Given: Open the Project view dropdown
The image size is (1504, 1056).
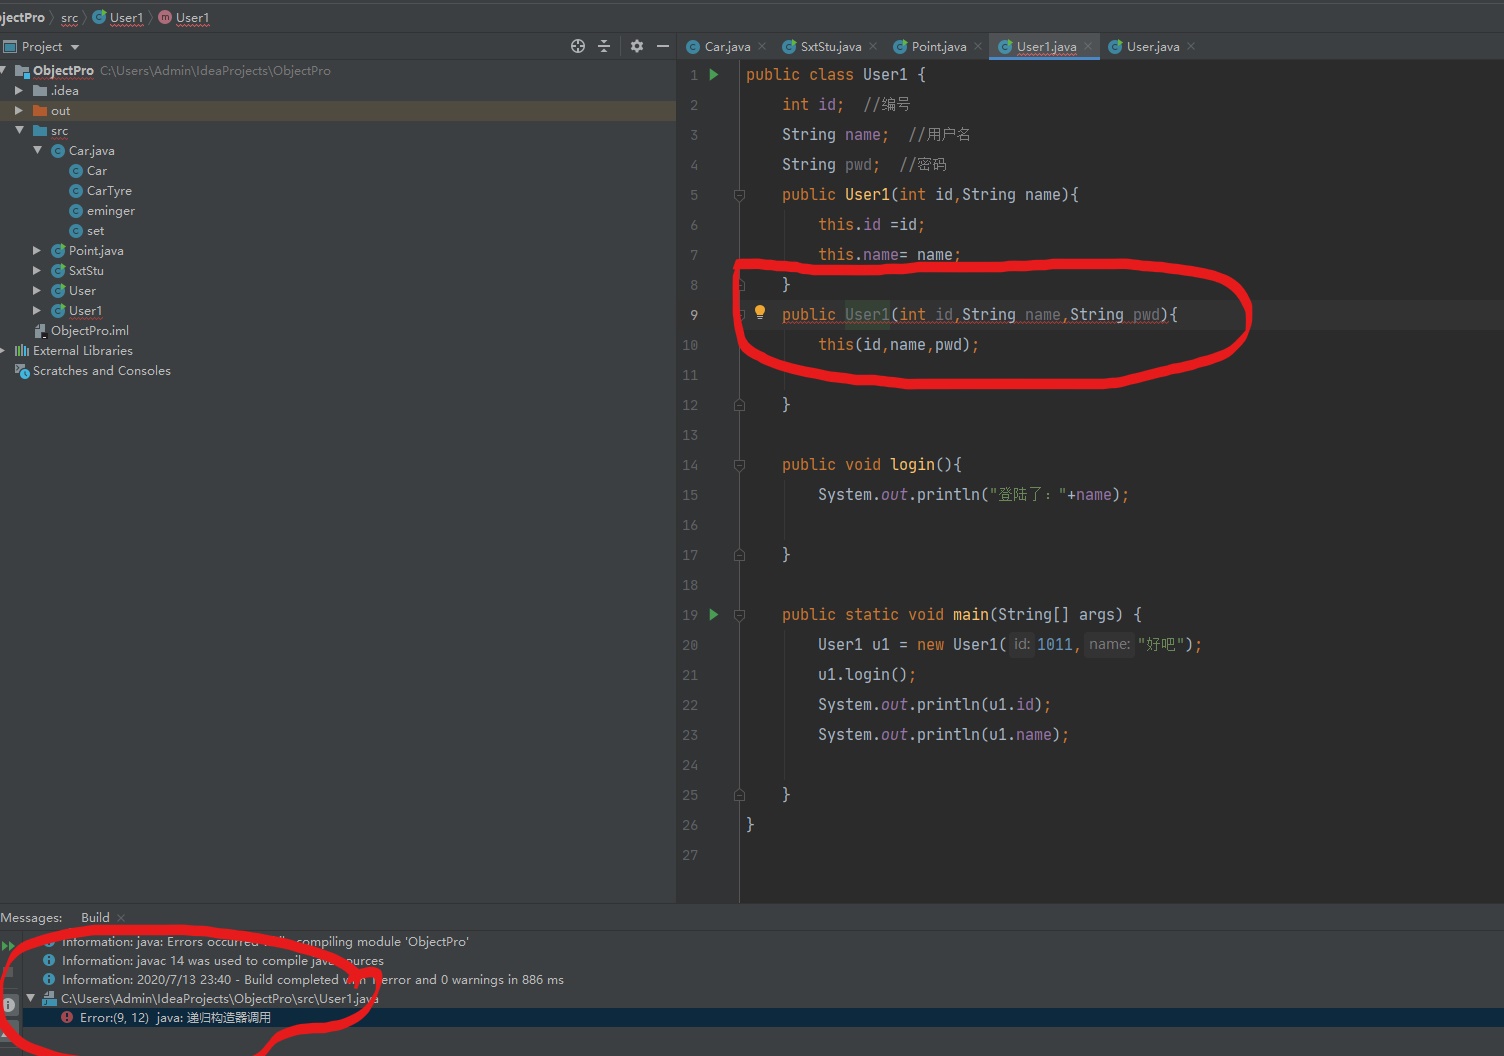Looking at the screenshot, I should (75, 47).
